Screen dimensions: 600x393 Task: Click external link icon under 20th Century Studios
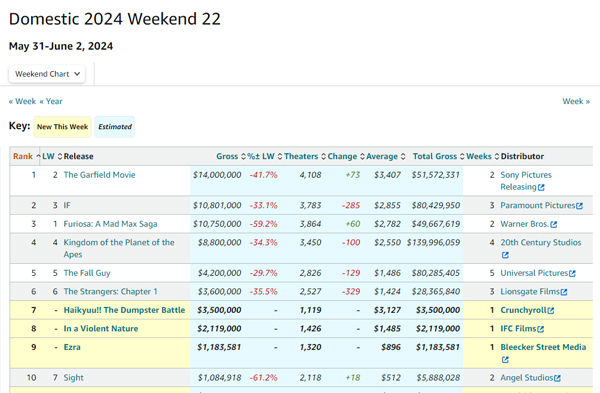pos(505,255)
